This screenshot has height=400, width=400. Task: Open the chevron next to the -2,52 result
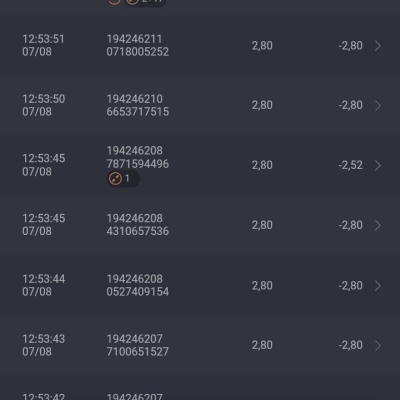coord(378,165)
